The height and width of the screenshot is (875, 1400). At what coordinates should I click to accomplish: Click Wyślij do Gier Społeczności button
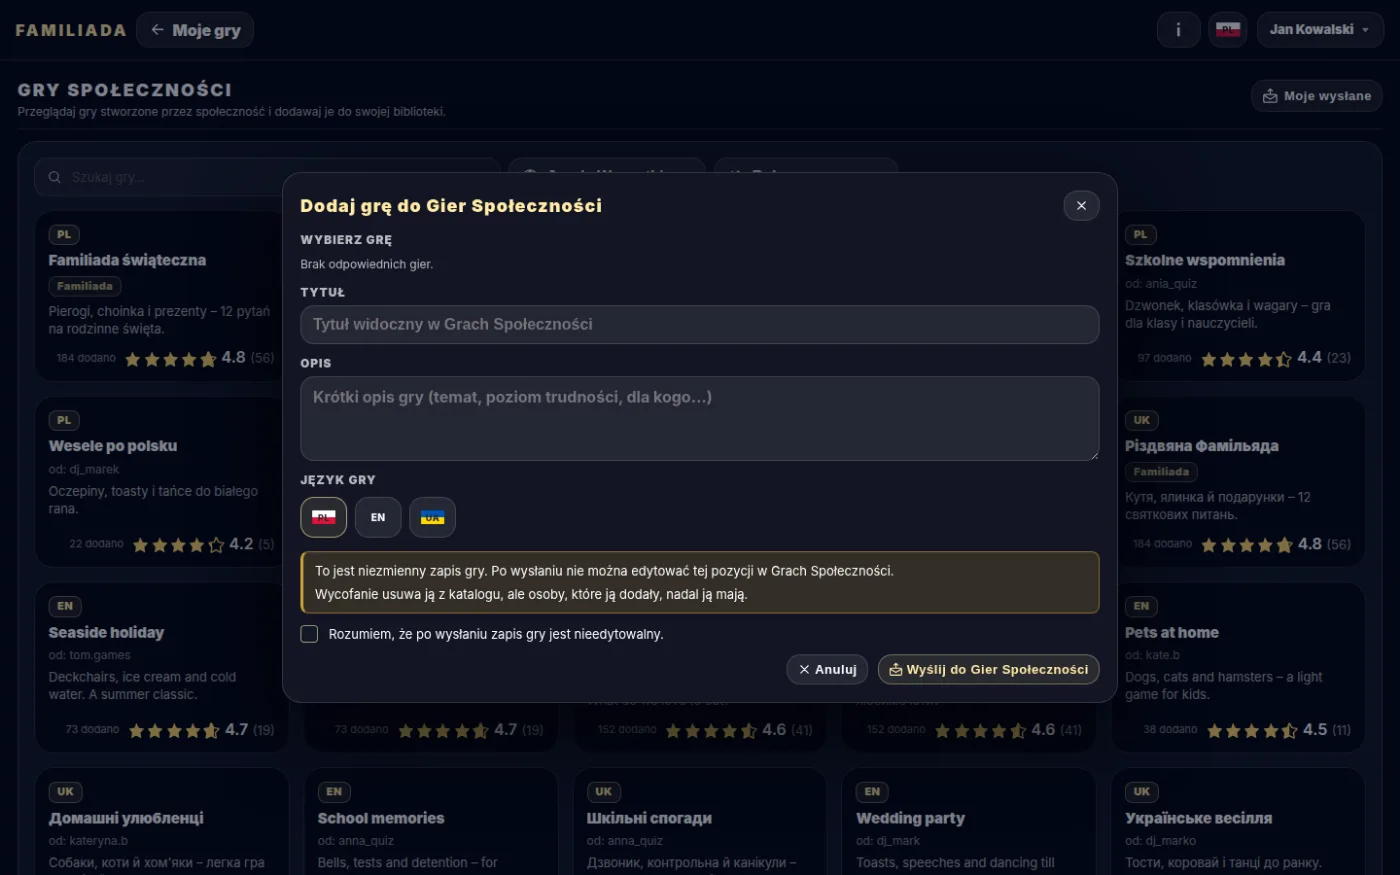pyautogui.click(x=988, y=669)
